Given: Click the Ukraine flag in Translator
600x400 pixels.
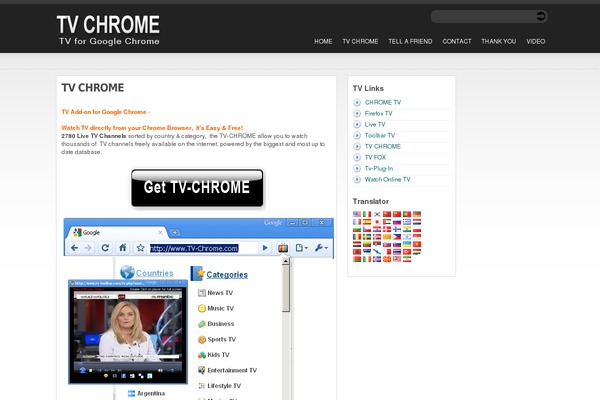Looking at the screenshot, I should pyautogui.click(x=407, y=244).
